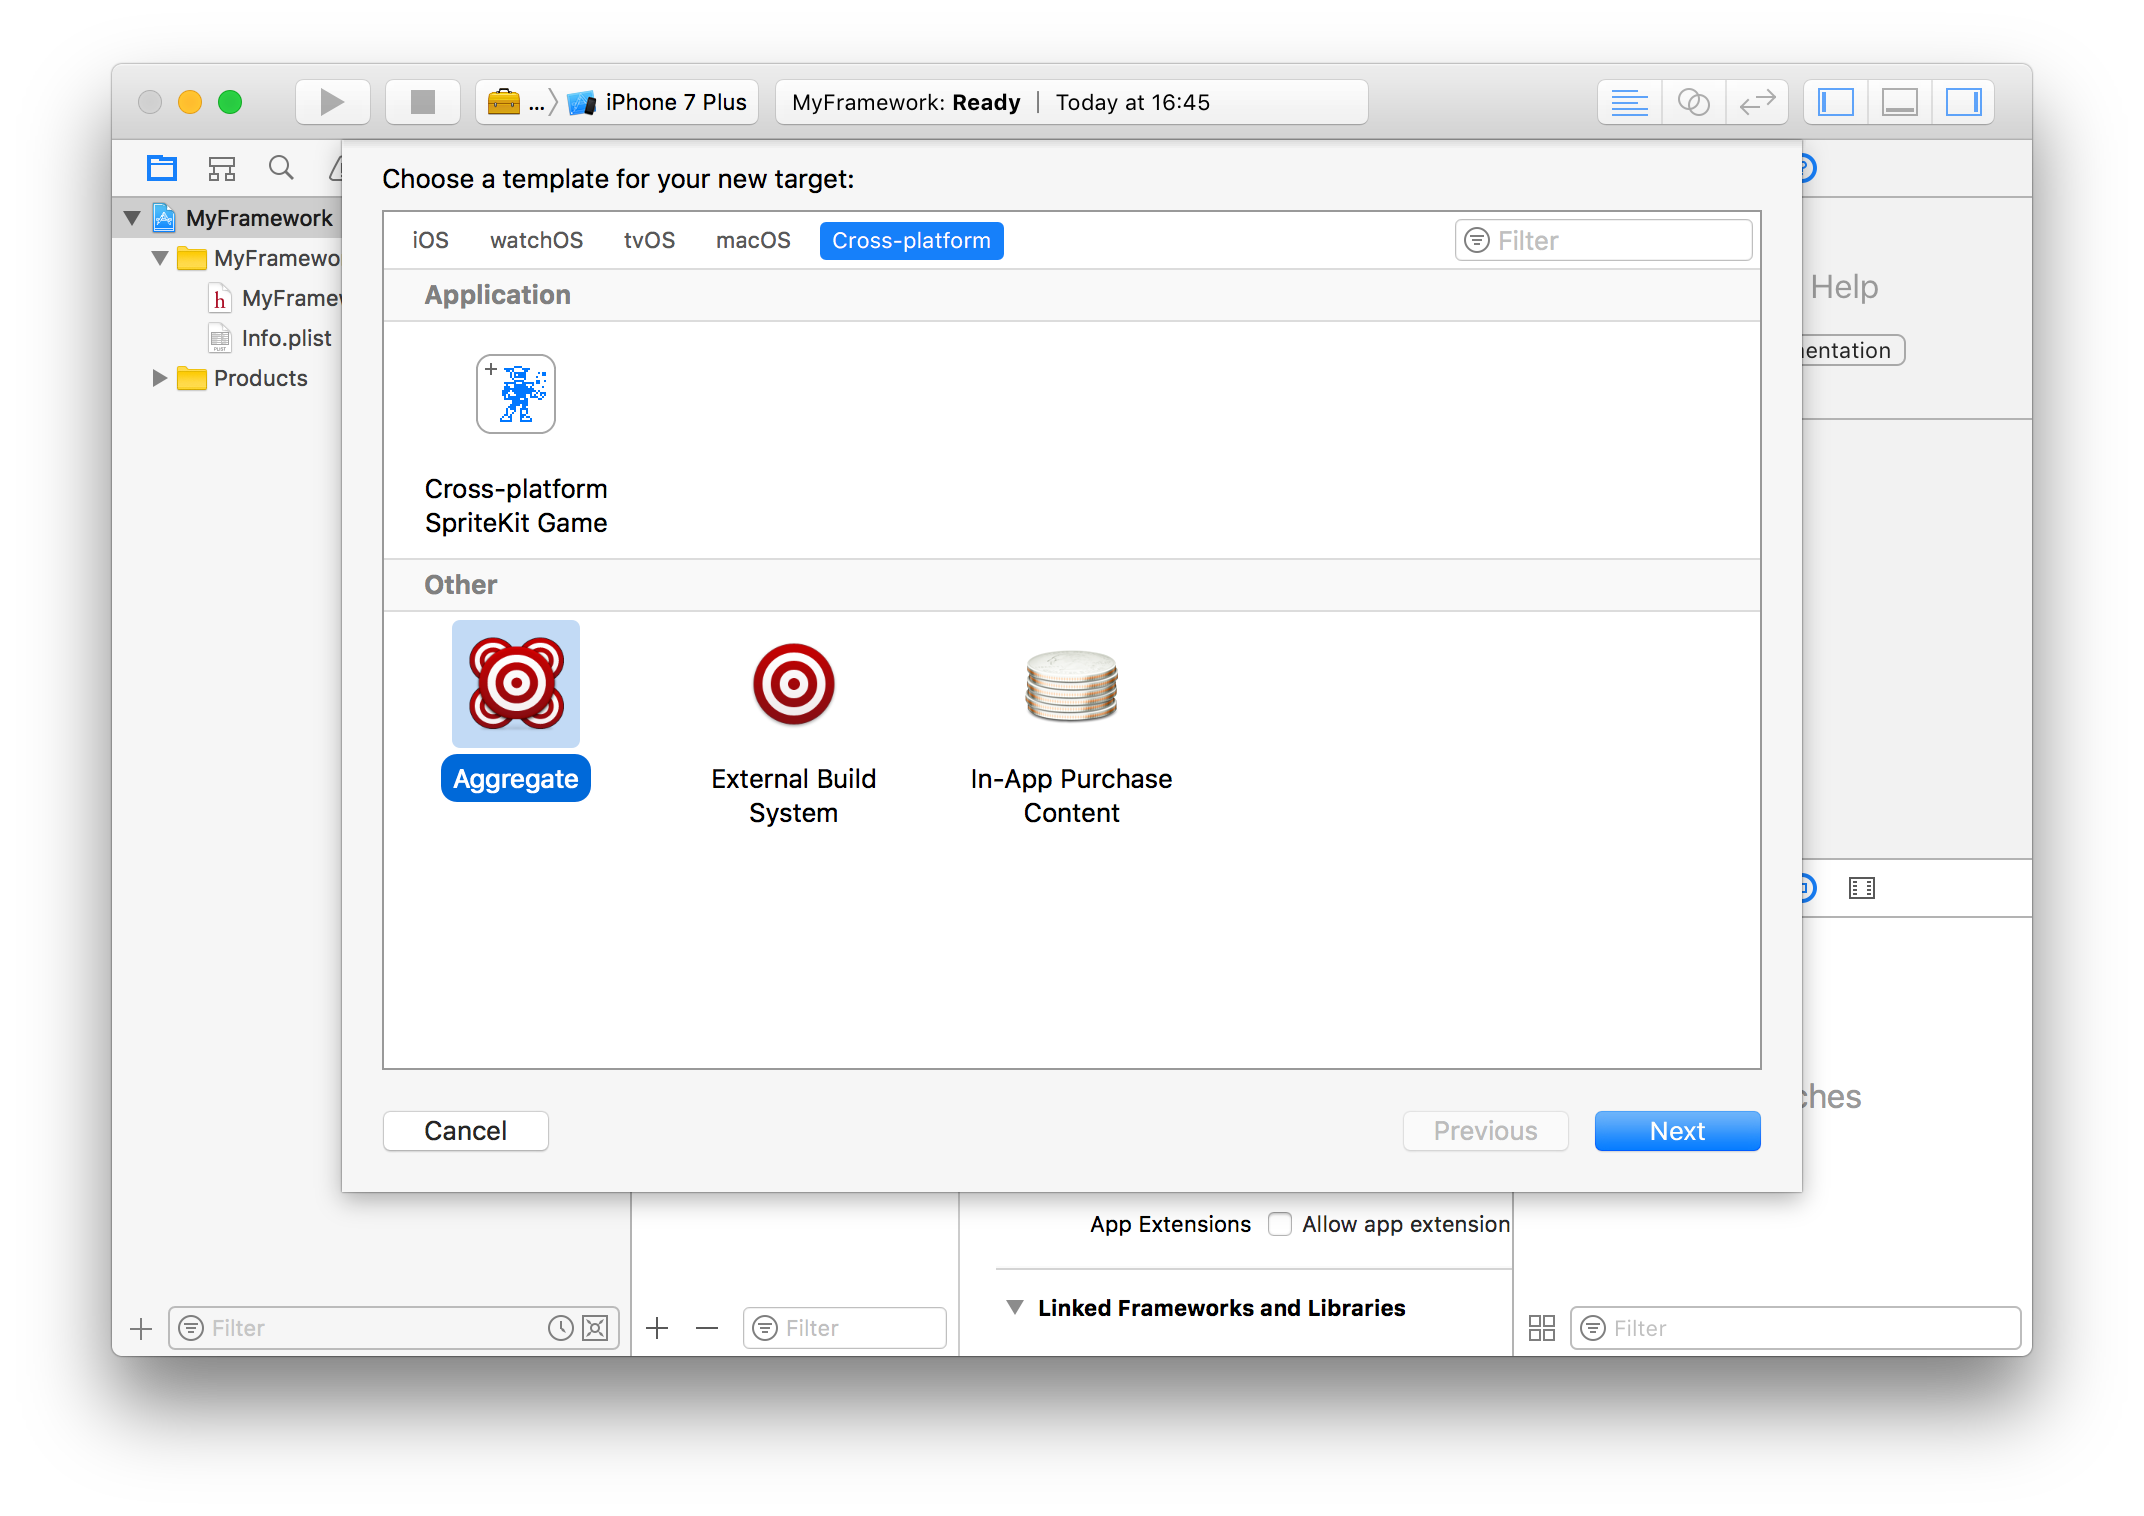Choose the External Build System template

pos(793,684)
